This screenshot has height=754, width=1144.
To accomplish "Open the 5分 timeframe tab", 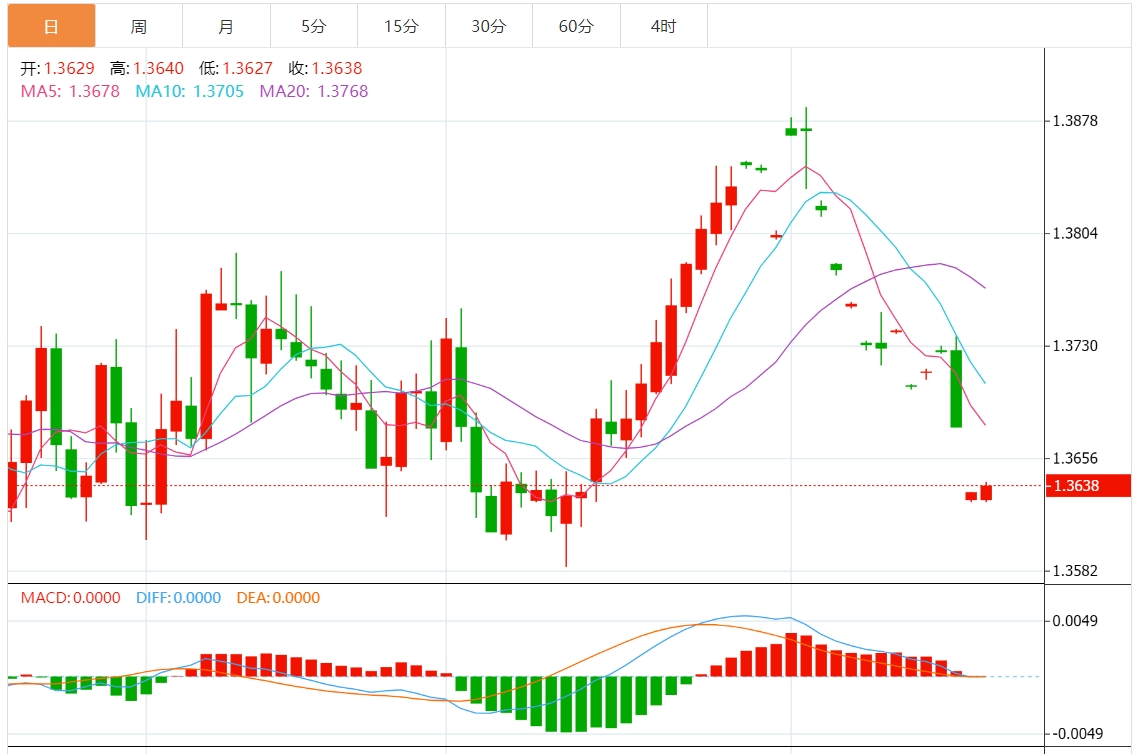I will click(x=314, y=26).
